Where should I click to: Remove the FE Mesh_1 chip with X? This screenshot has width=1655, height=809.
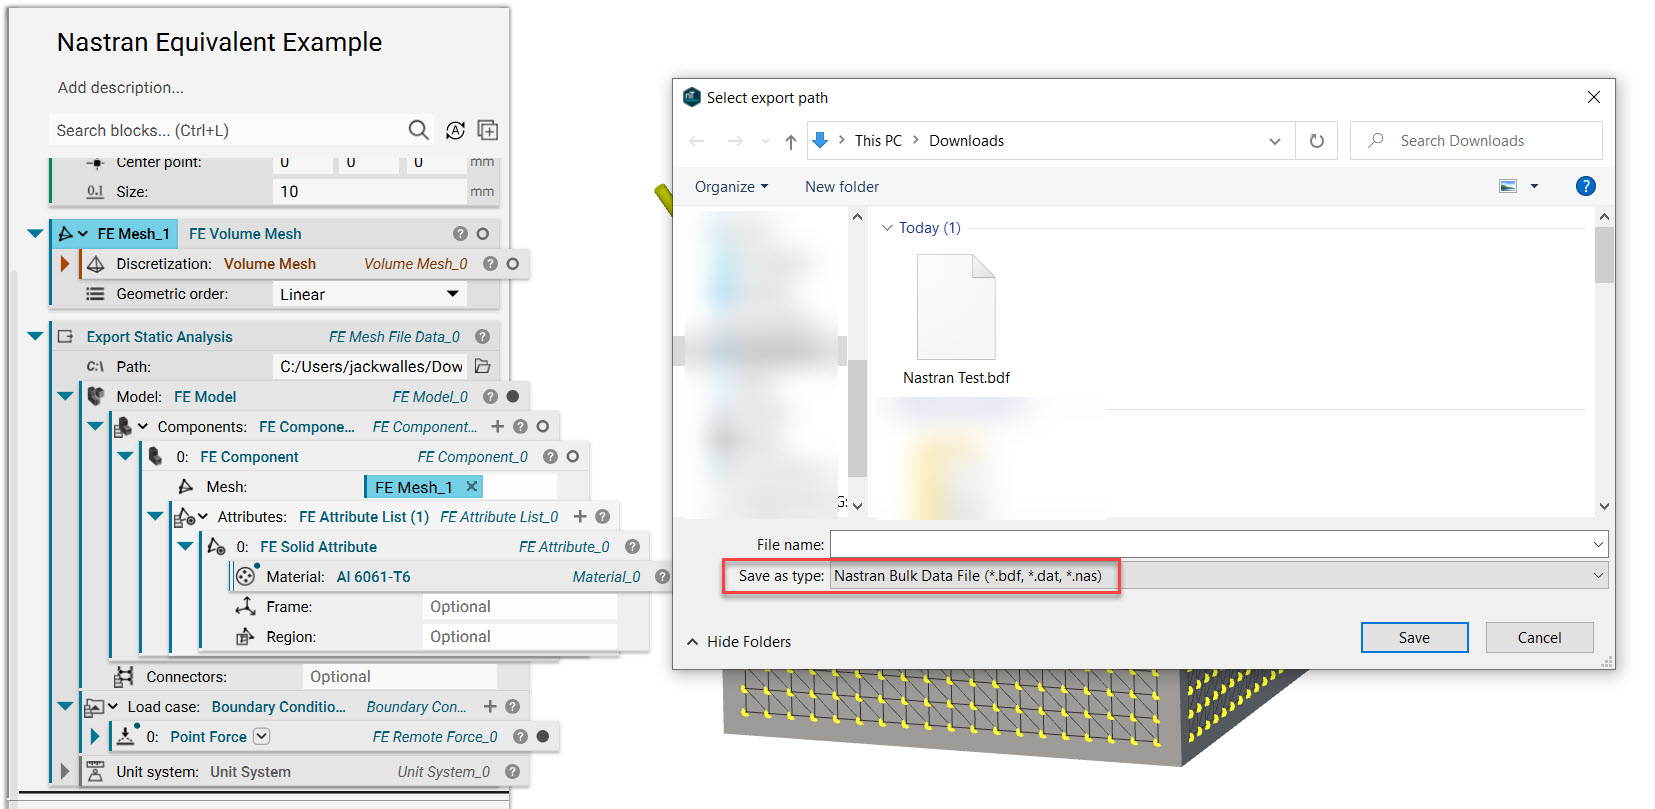click(x=472, y=486)
